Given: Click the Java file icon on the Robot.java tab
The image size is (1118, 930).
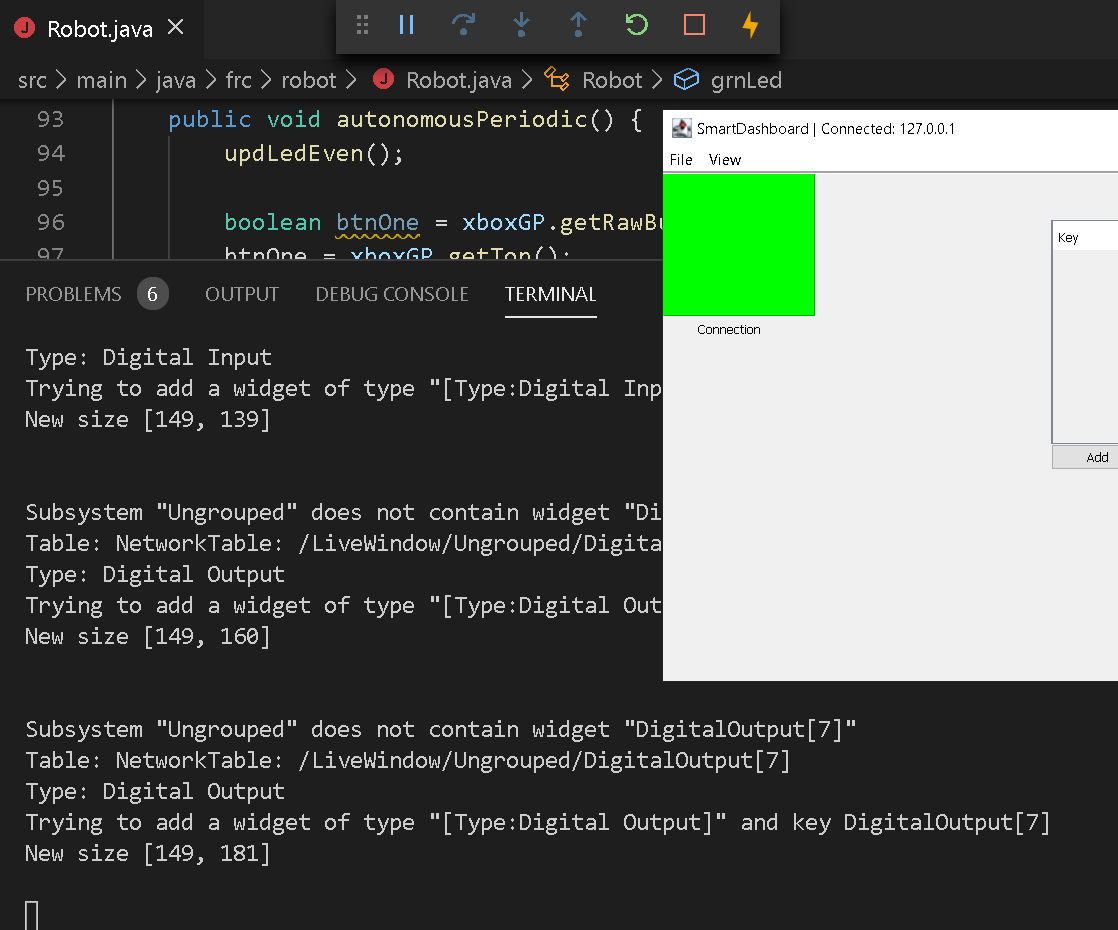Looking at the screenshot, I should [x=25, y=28].
